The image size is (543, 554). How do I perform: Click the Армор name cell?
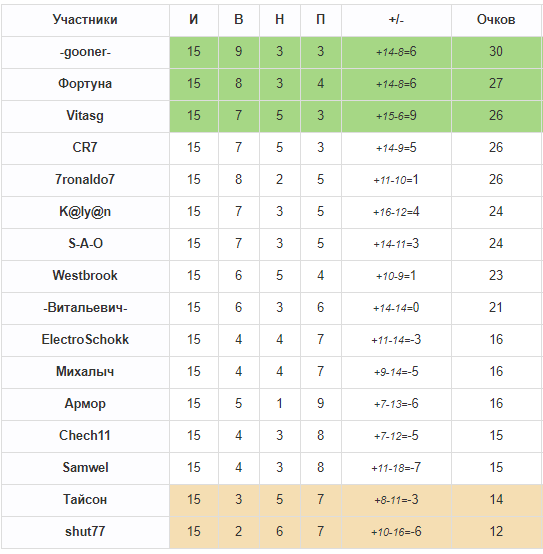pyautogui.click(x=85, y=404)
